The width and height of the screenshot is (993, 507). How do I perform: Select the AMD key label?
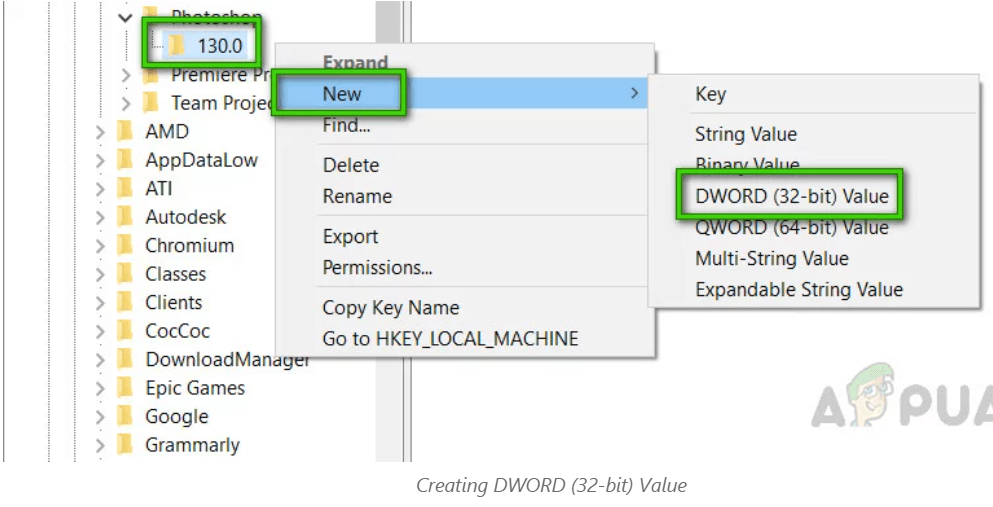click(167, 132)
